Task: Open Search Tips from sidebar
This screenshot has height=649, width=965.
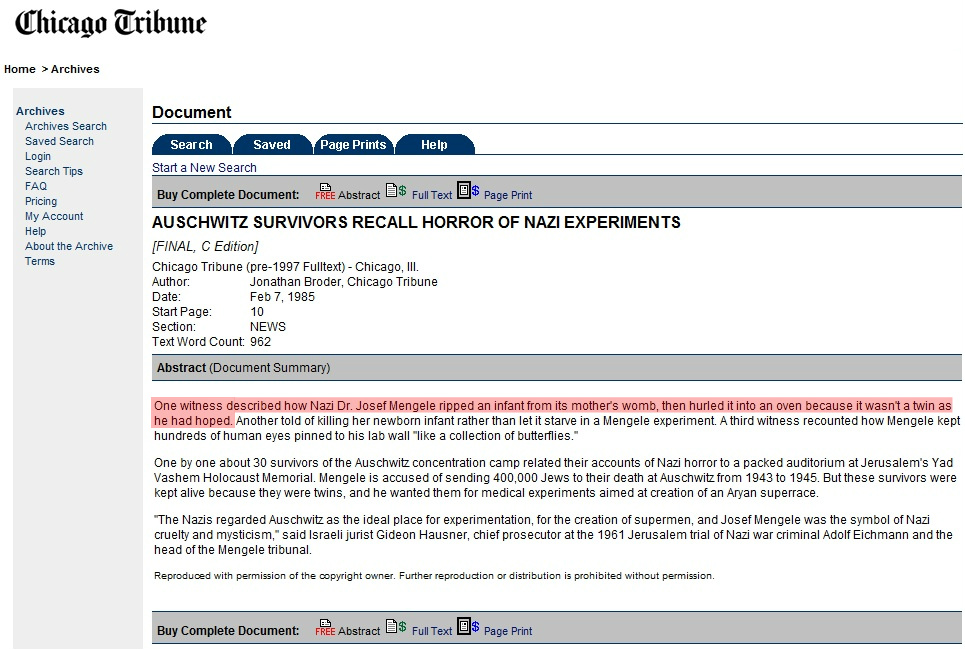Action: tap(54, 171)
